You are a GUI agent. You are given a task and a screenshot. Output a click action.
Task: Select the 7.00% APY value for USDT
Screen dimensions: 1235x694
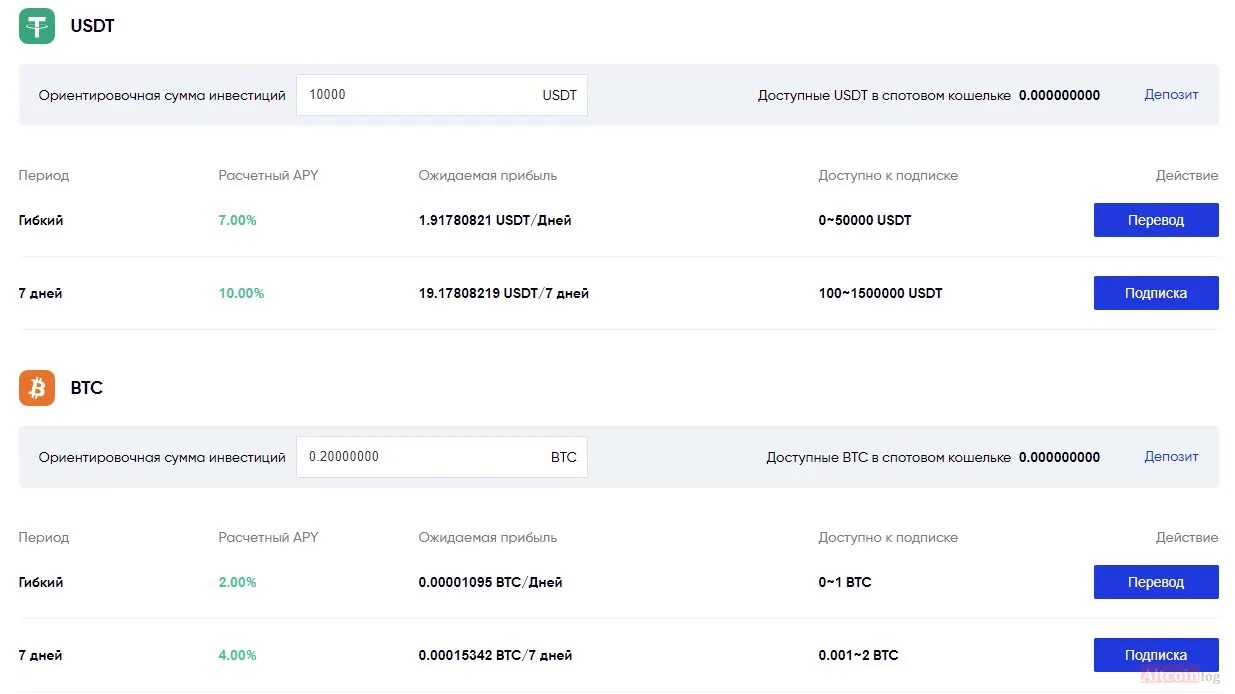click(x=237, y=220)
